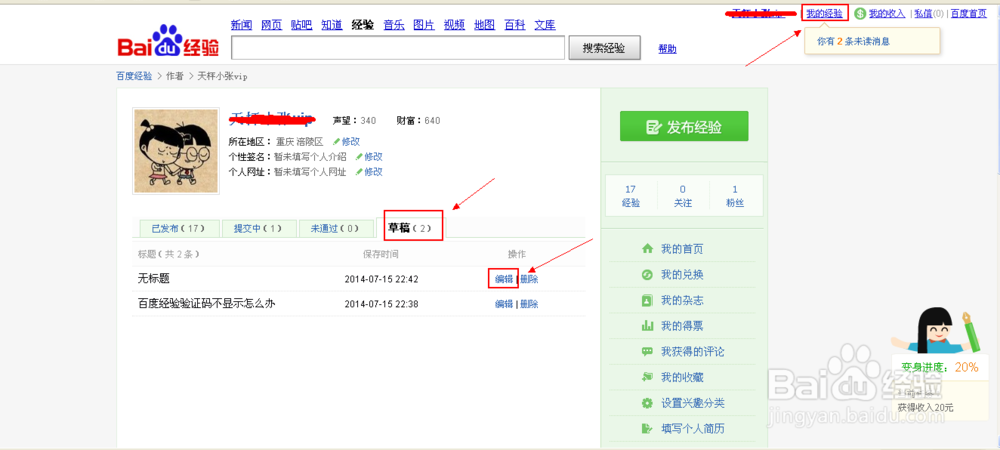Click the green 发布经验 button
Screen dimensions: 1000x450
click(684, 126)
